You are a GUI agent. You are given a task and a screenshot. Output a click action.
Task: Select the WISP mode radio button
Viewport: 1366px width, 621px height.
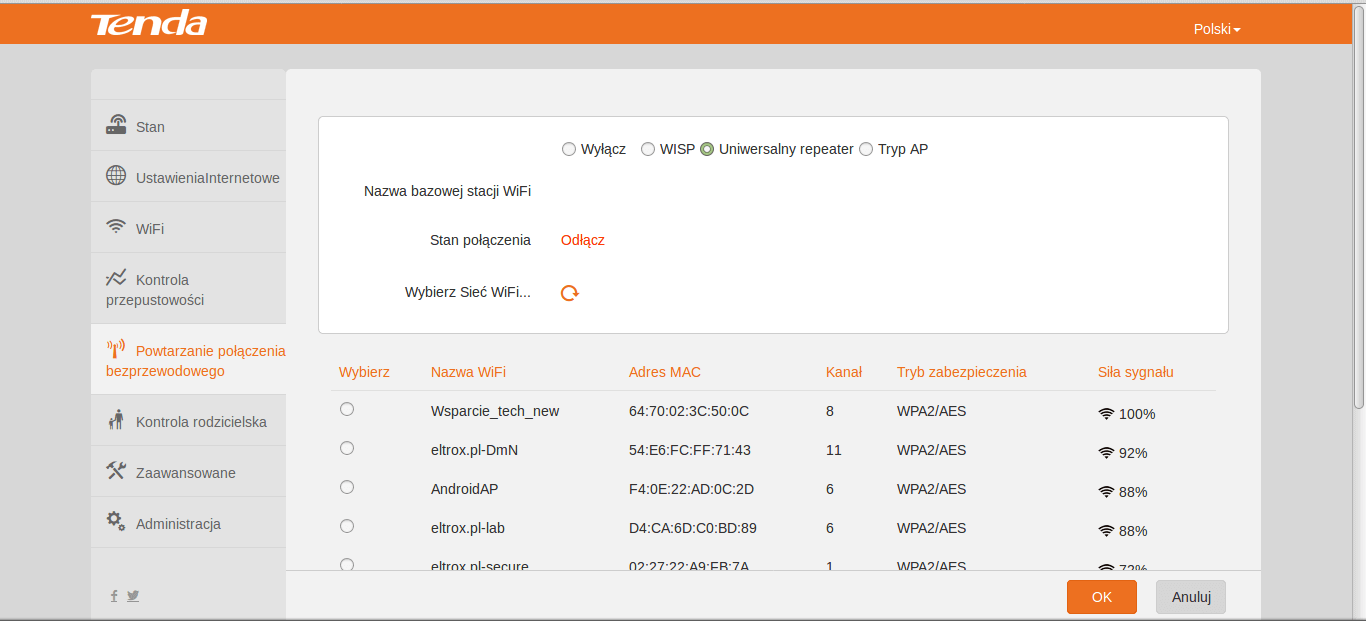coord(648,149)
